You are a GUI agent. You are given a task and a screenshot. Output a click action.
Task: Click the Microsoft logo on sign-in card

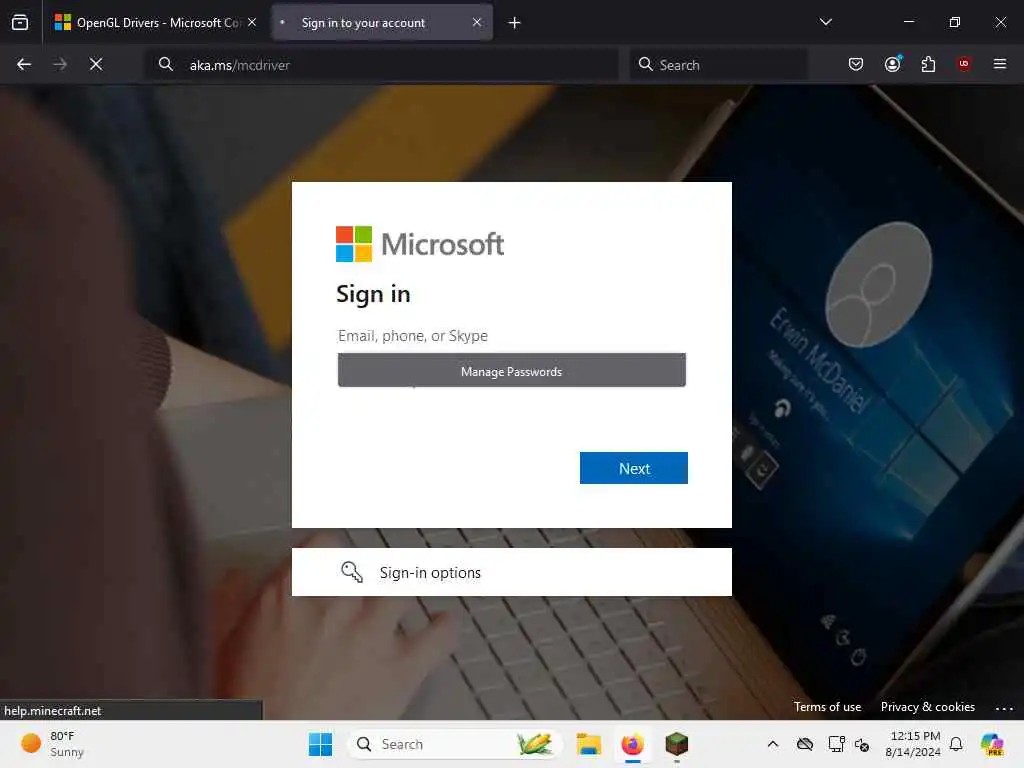click(x=420, y=244)
